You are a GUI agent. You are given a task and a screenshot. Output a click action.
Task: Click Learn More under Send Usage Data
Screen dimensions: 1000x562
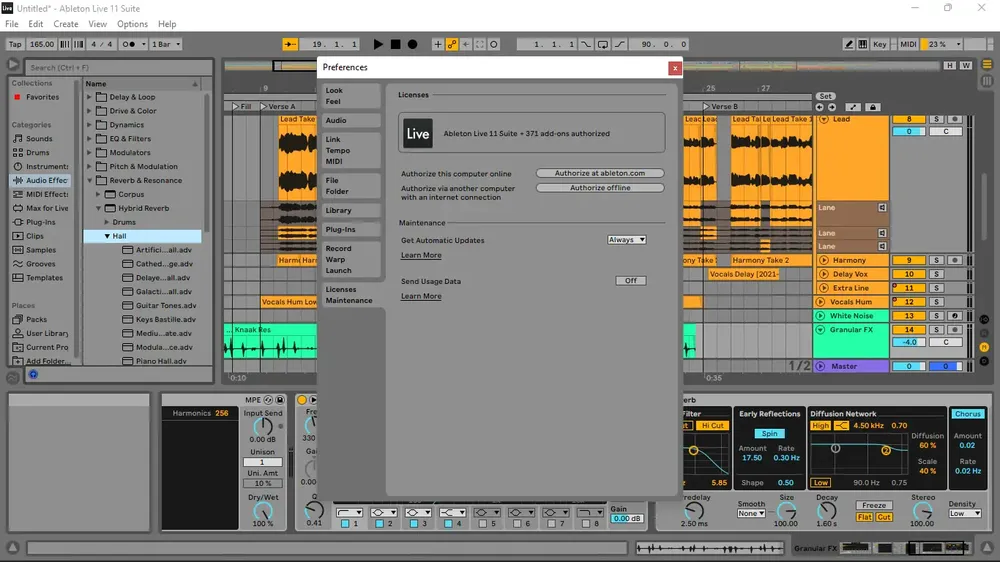tap(421, 296)
